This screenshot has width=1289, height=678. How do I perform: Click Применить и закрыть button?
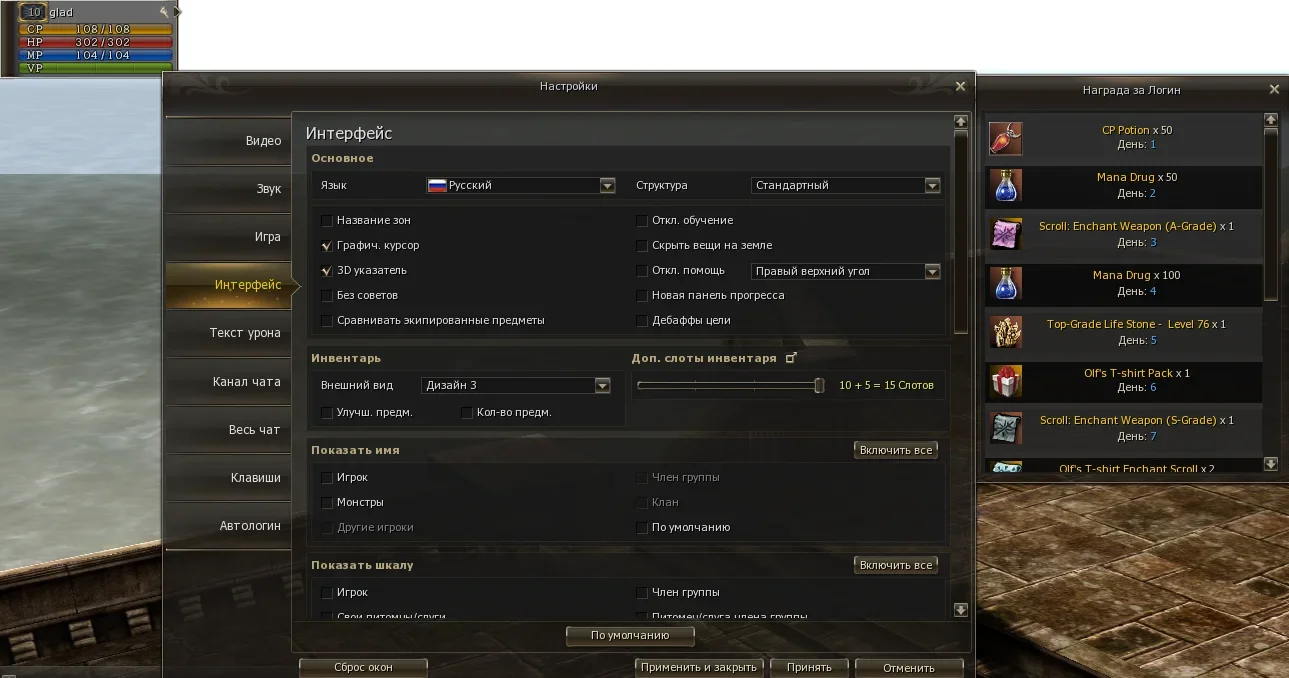(700, 667)
